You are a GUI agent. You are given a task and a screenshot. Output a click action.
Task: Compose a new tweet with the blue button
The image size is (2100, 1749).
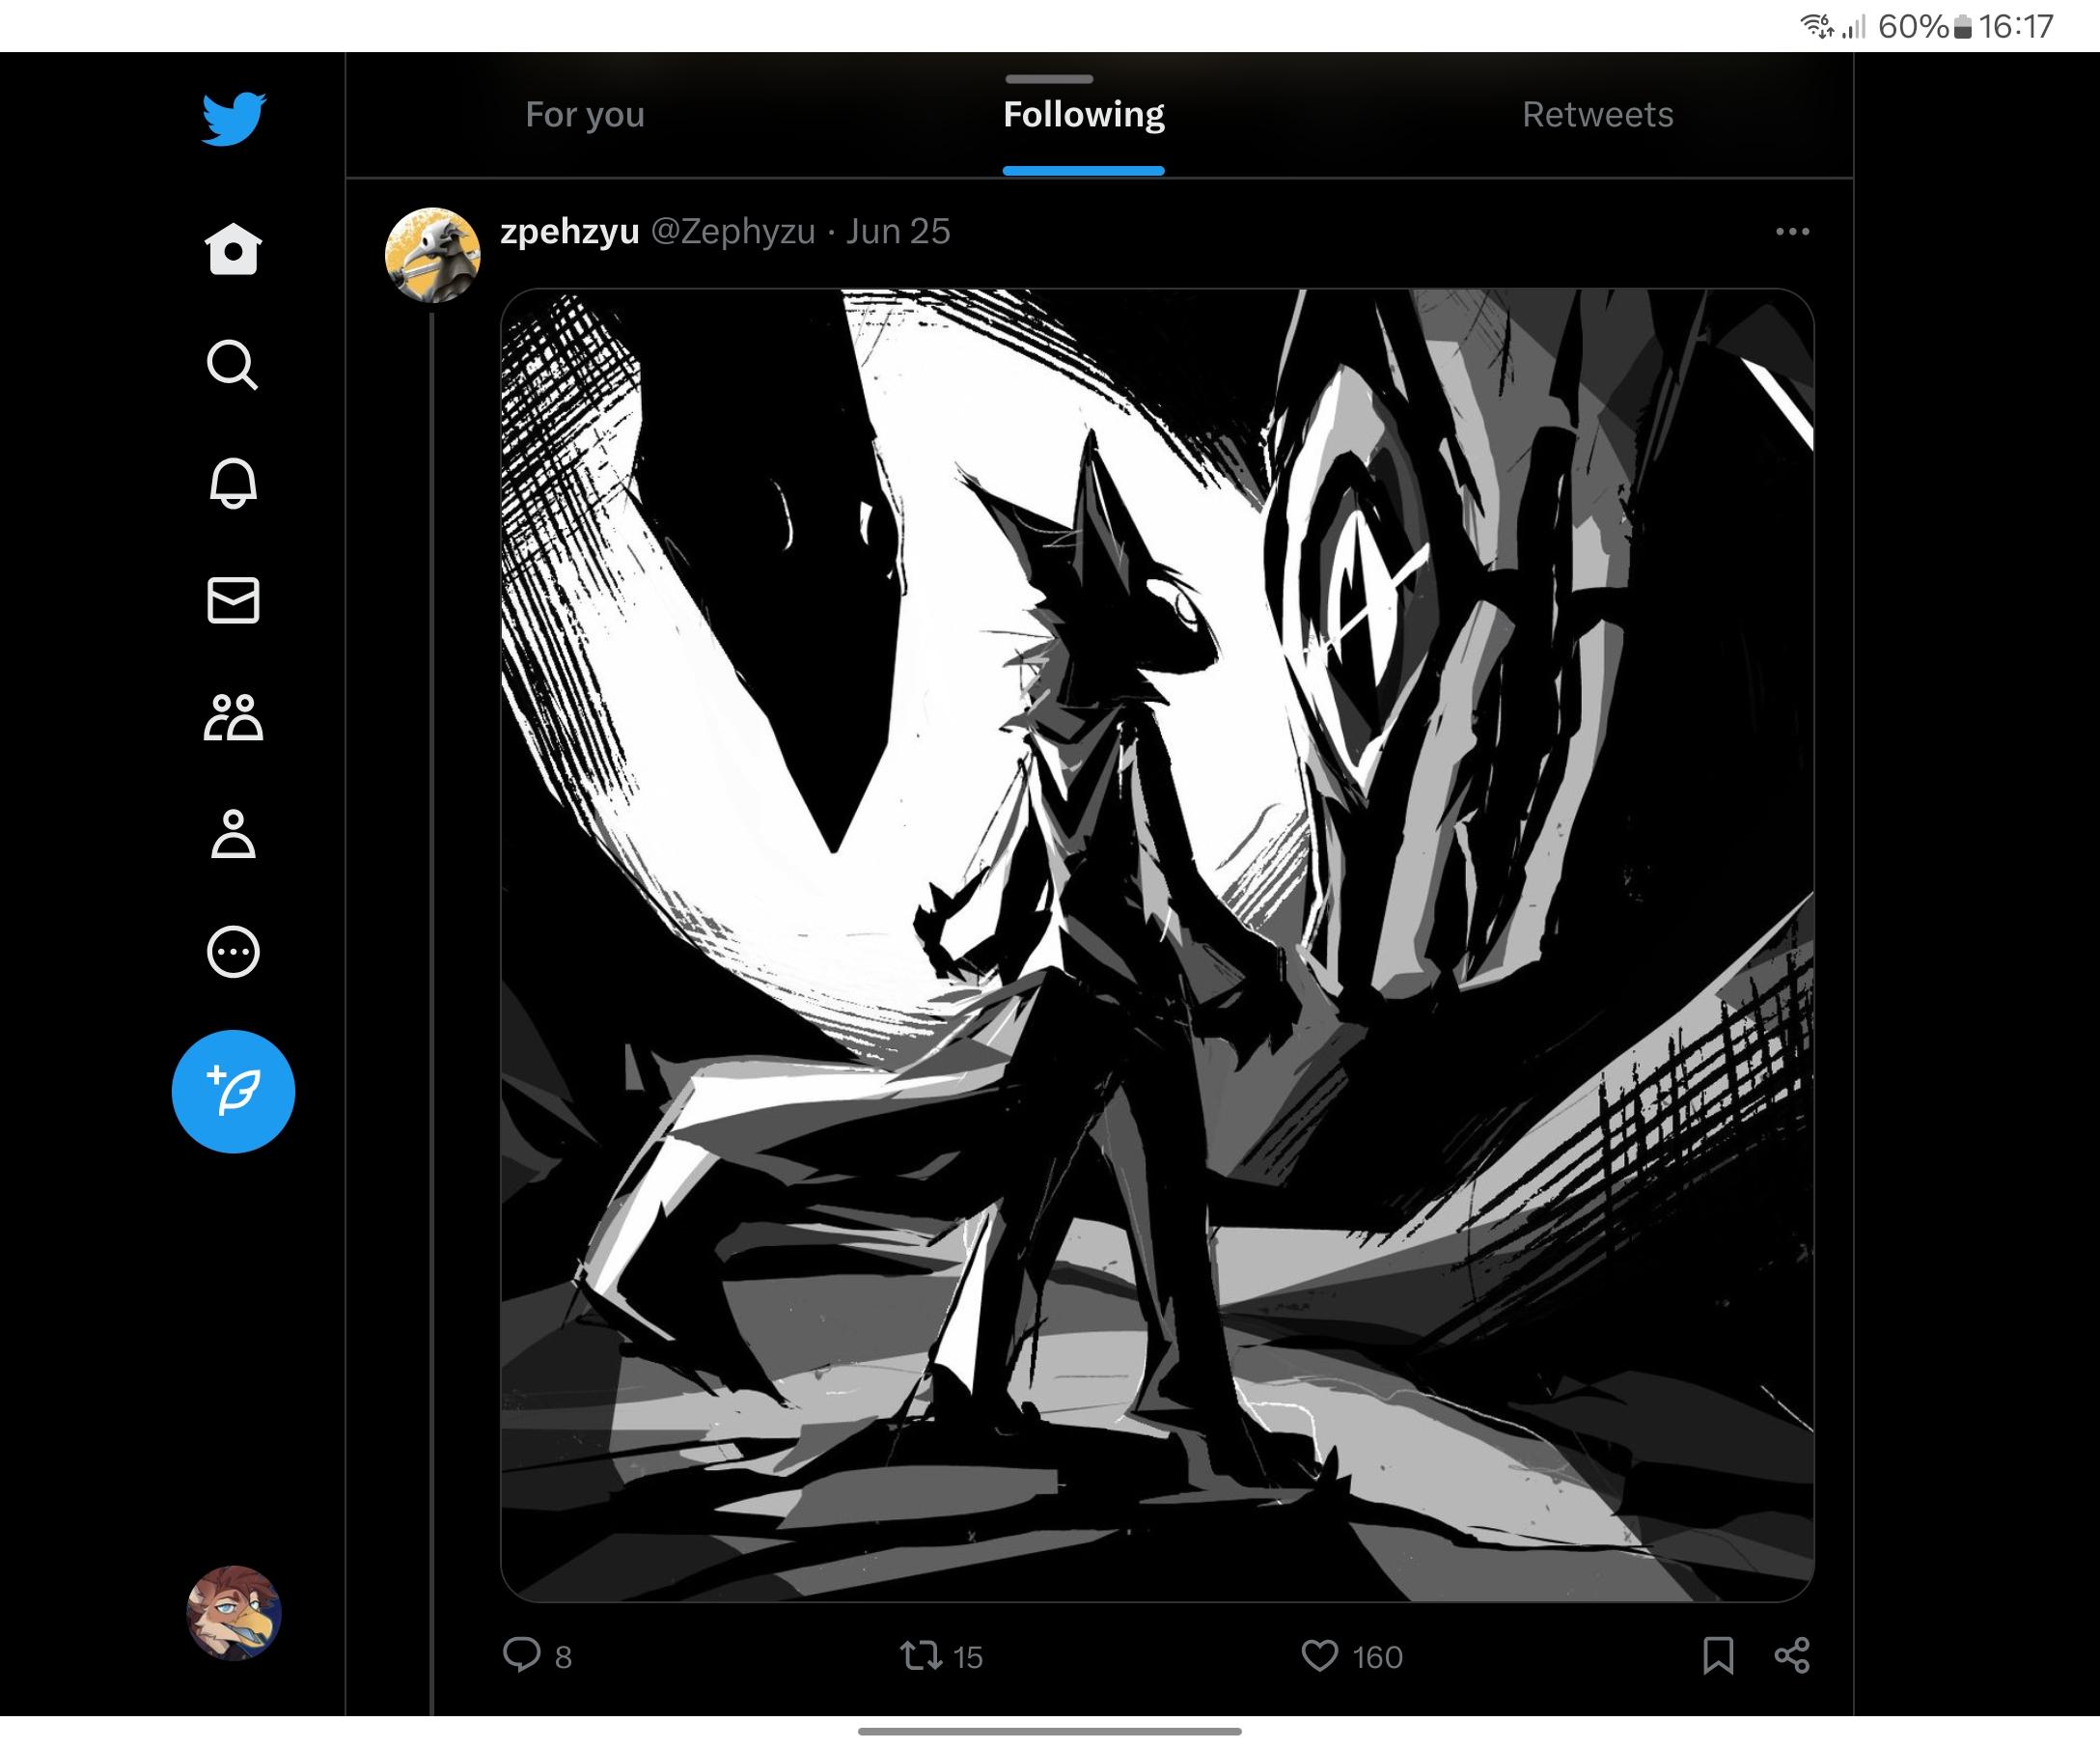pyautogui.click(x=233, y=1091)
